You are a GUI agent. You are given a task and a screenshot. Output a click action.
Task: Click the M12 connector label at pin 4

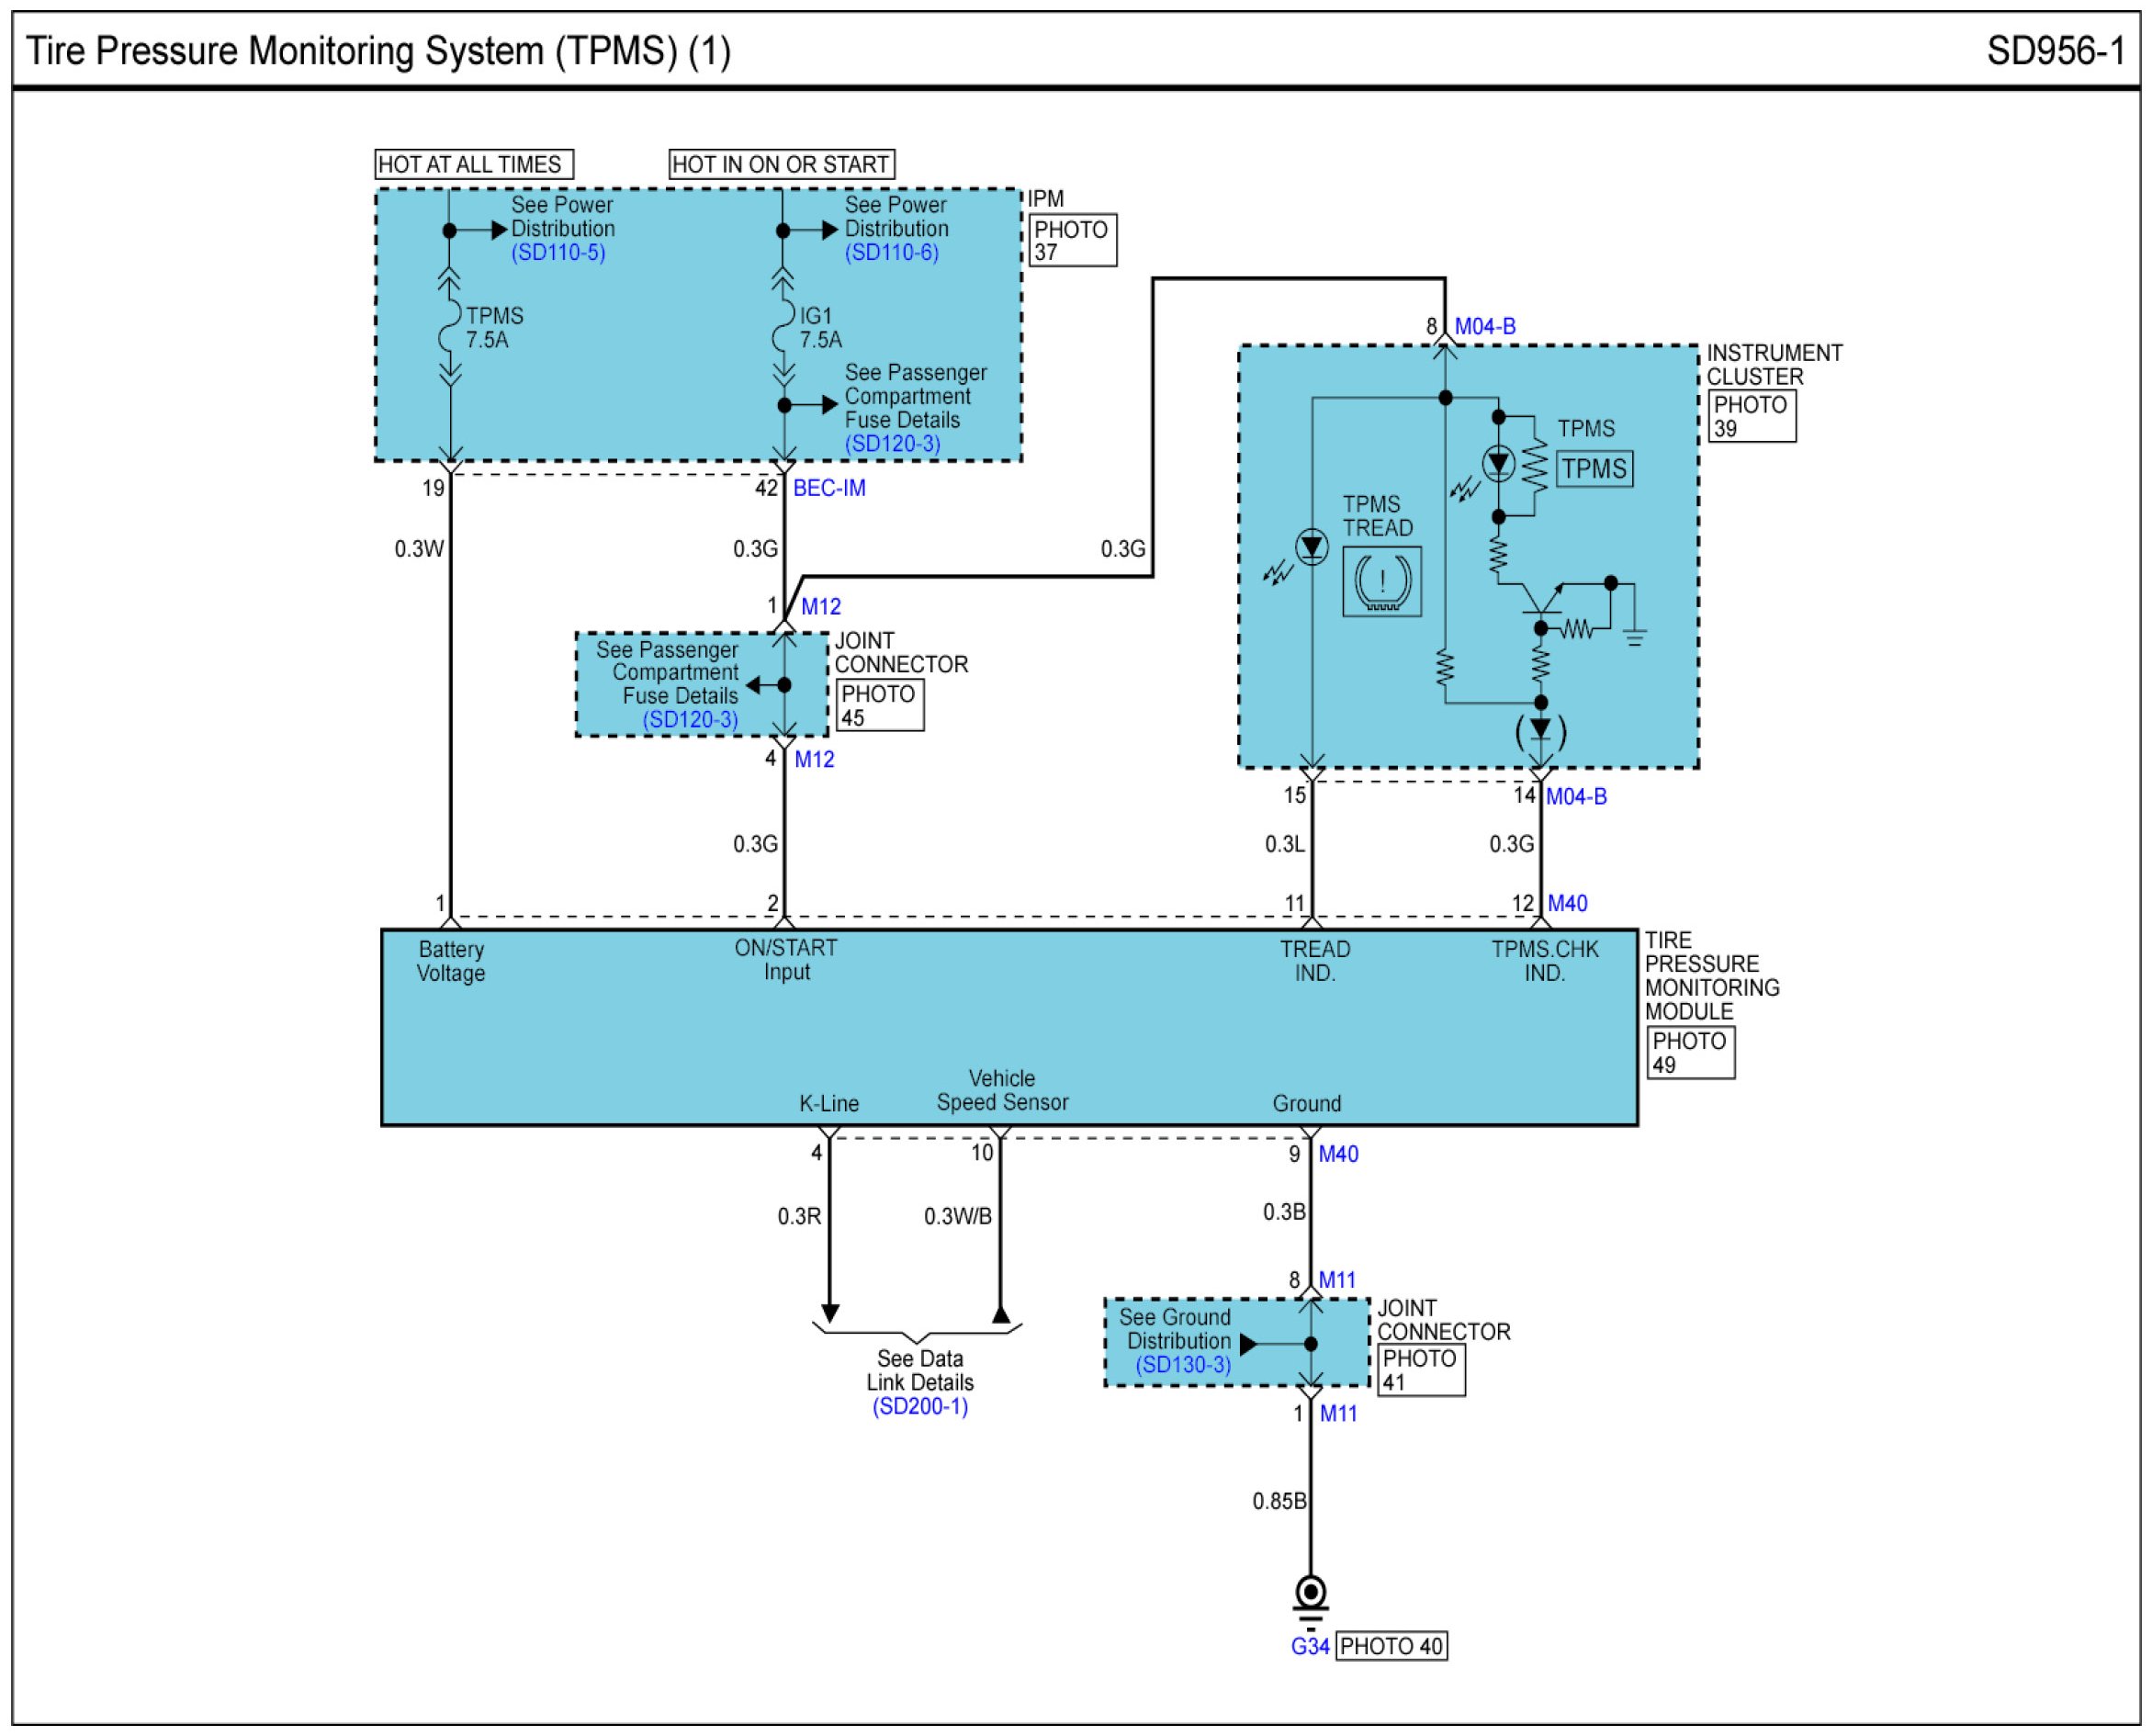tap(814, 760)
